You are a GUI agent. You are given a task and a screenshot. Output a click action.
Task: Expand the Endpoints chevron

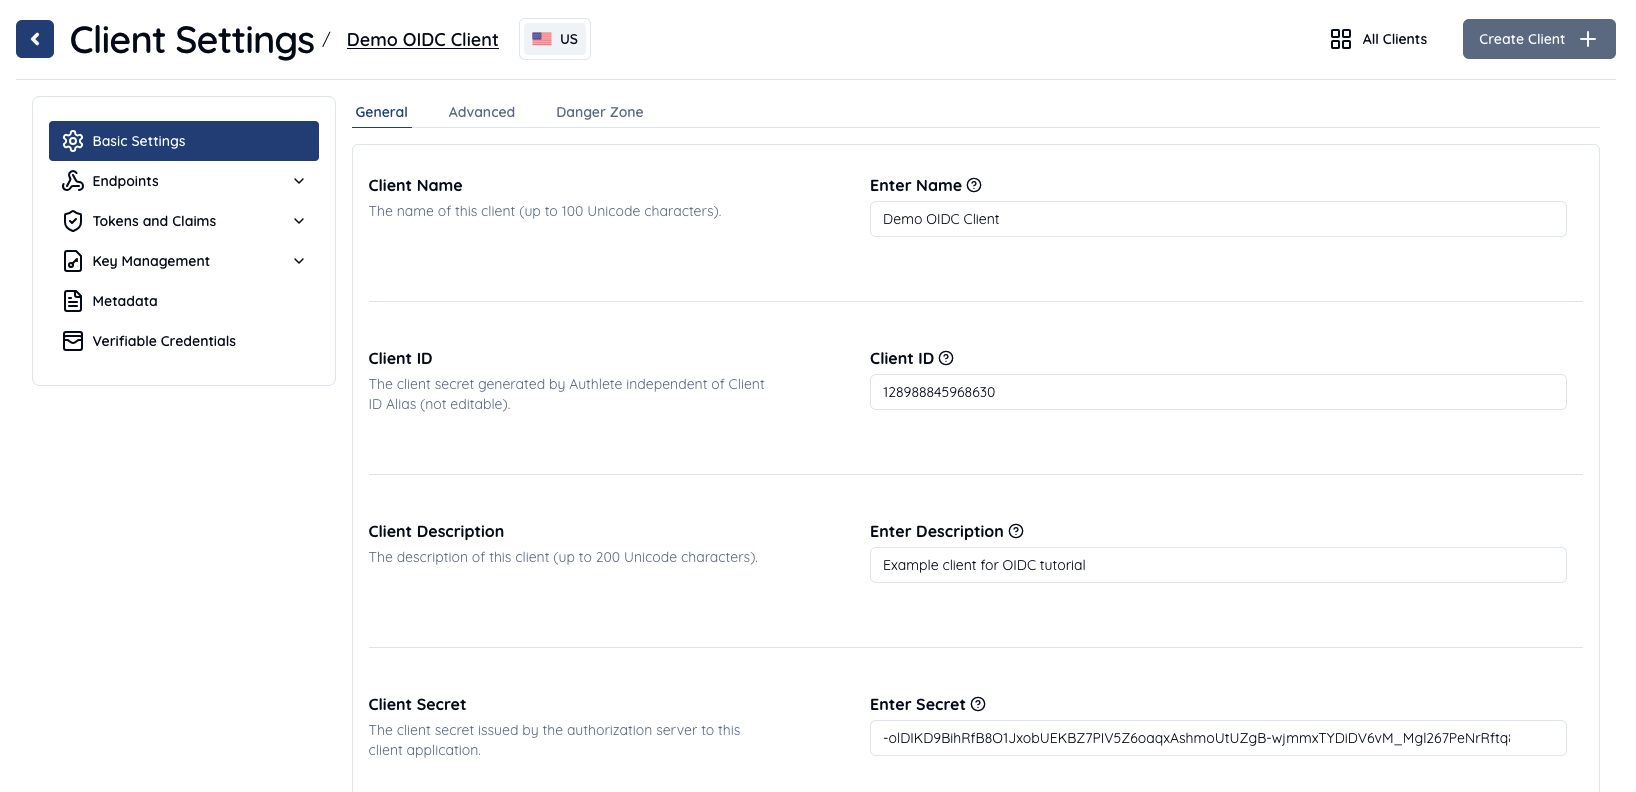click(299, 181)
